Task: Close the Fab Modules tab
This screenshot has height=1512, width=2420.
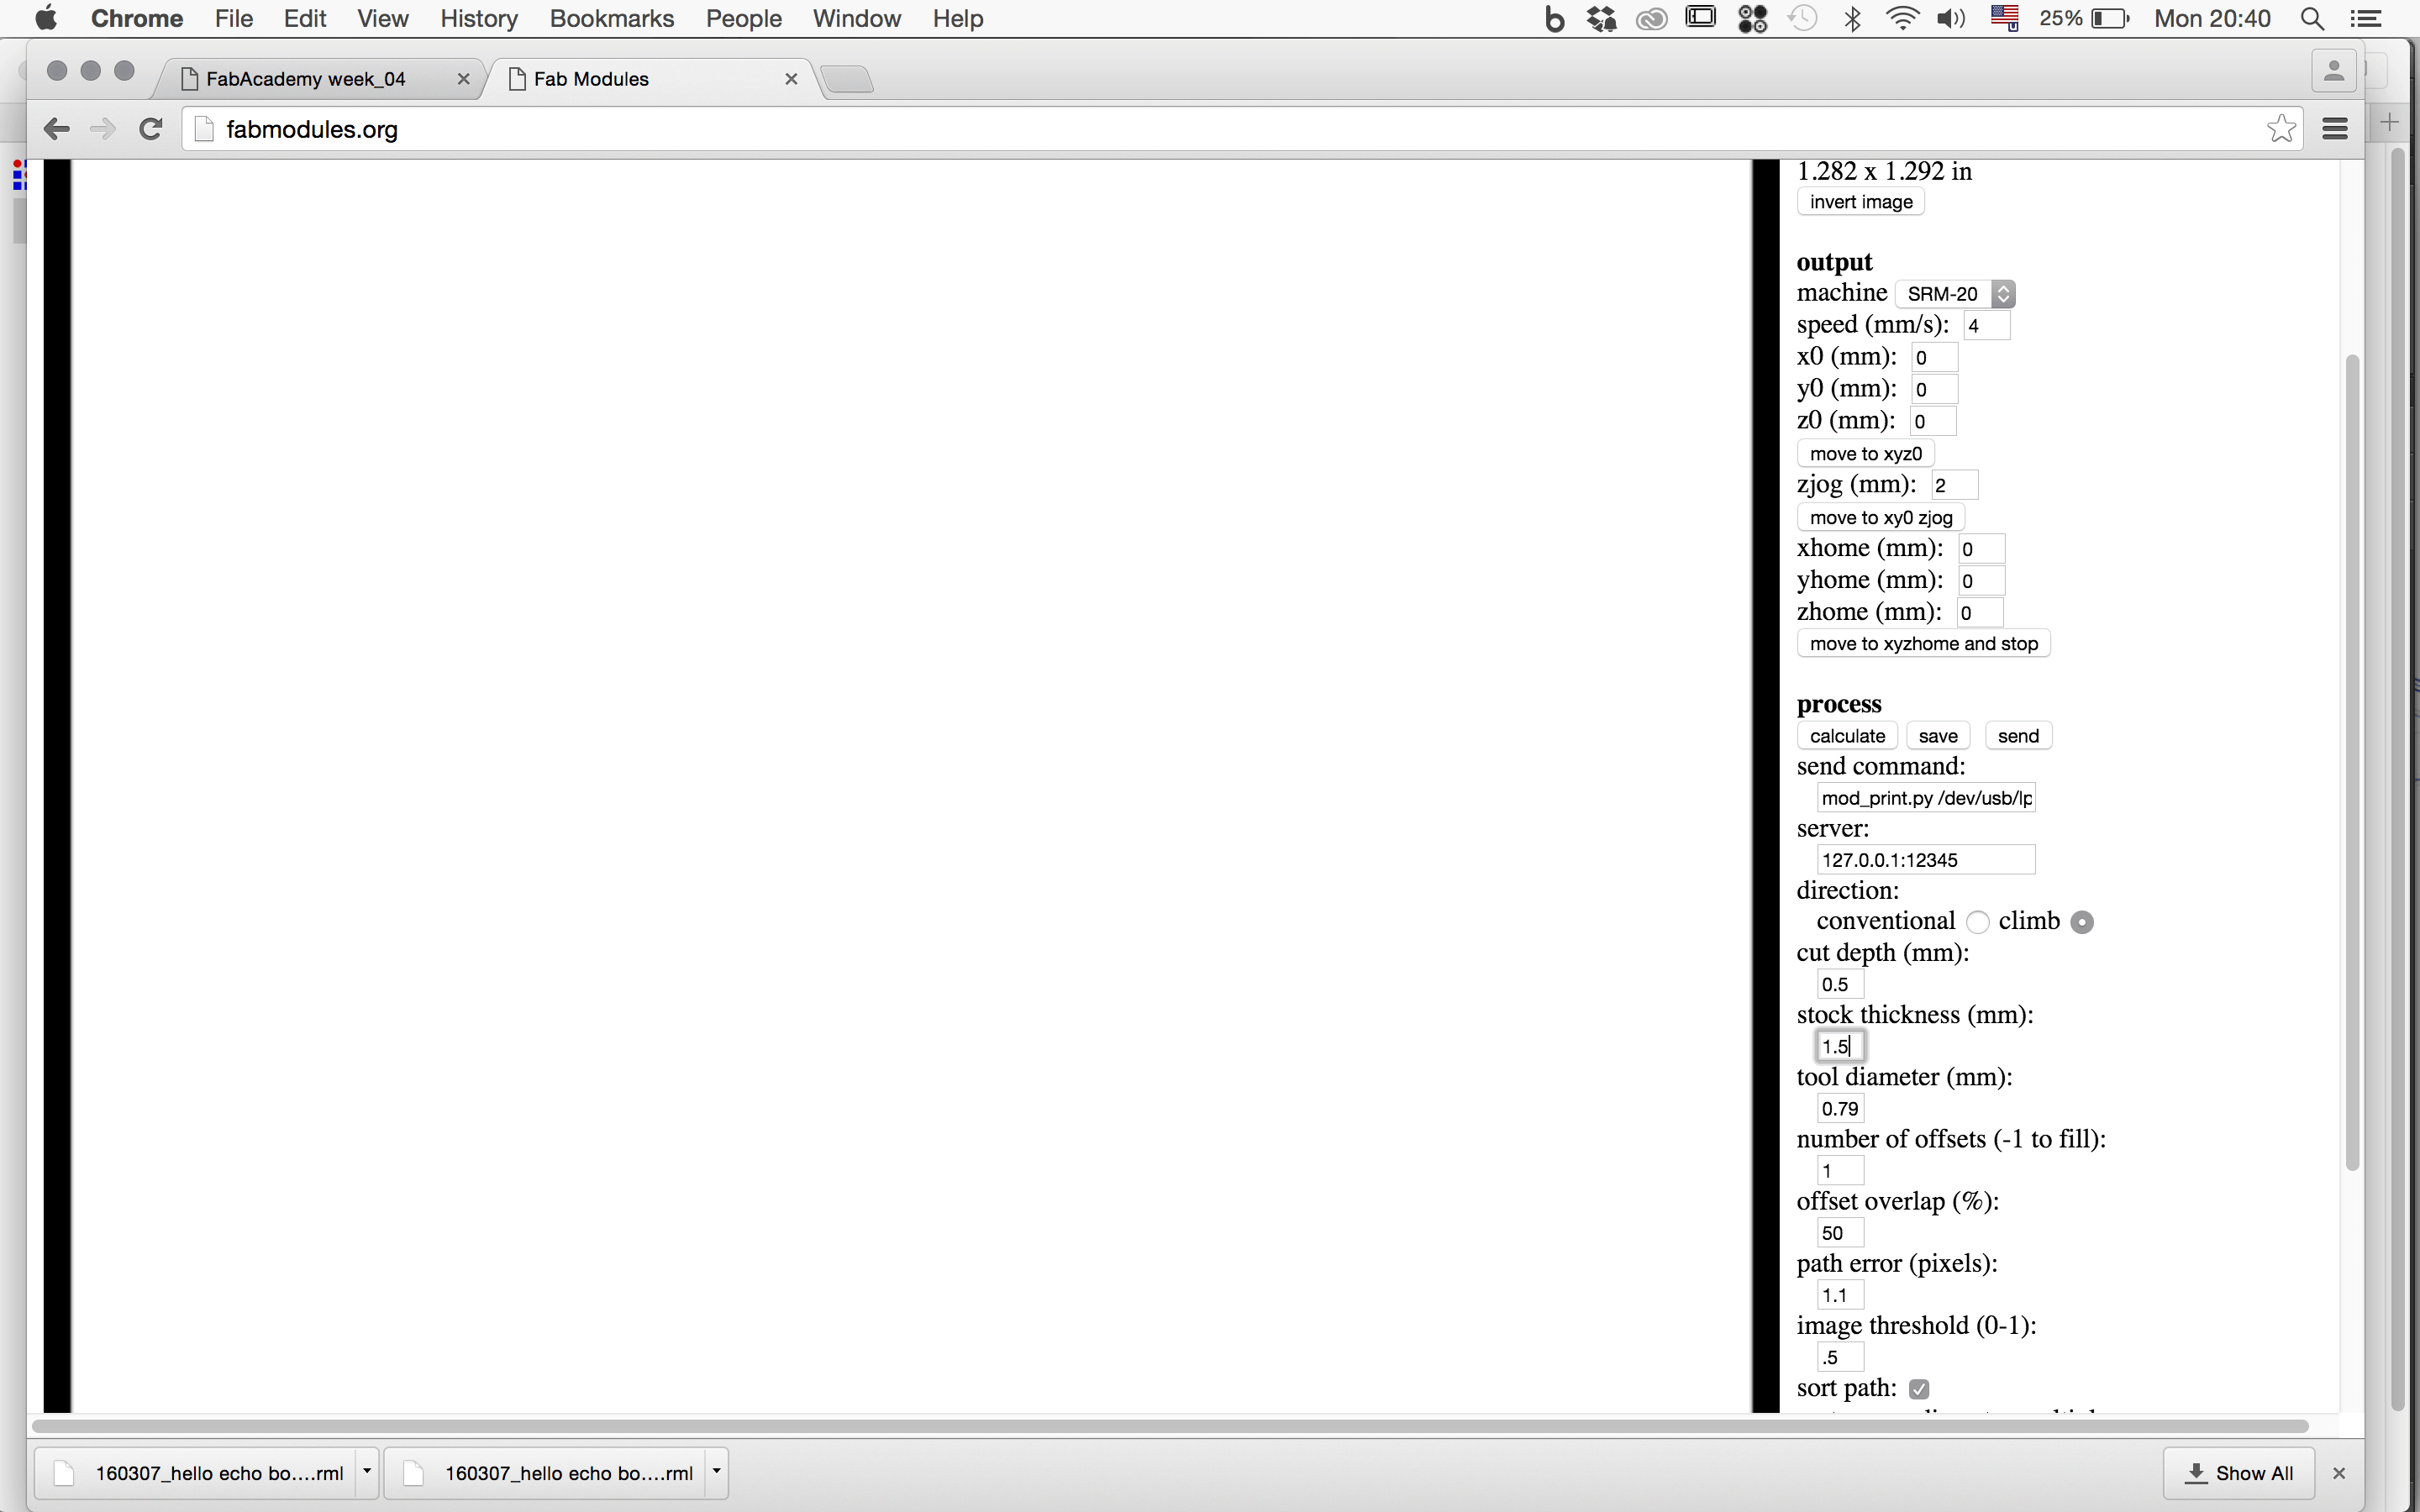Action: coord(791,79)
